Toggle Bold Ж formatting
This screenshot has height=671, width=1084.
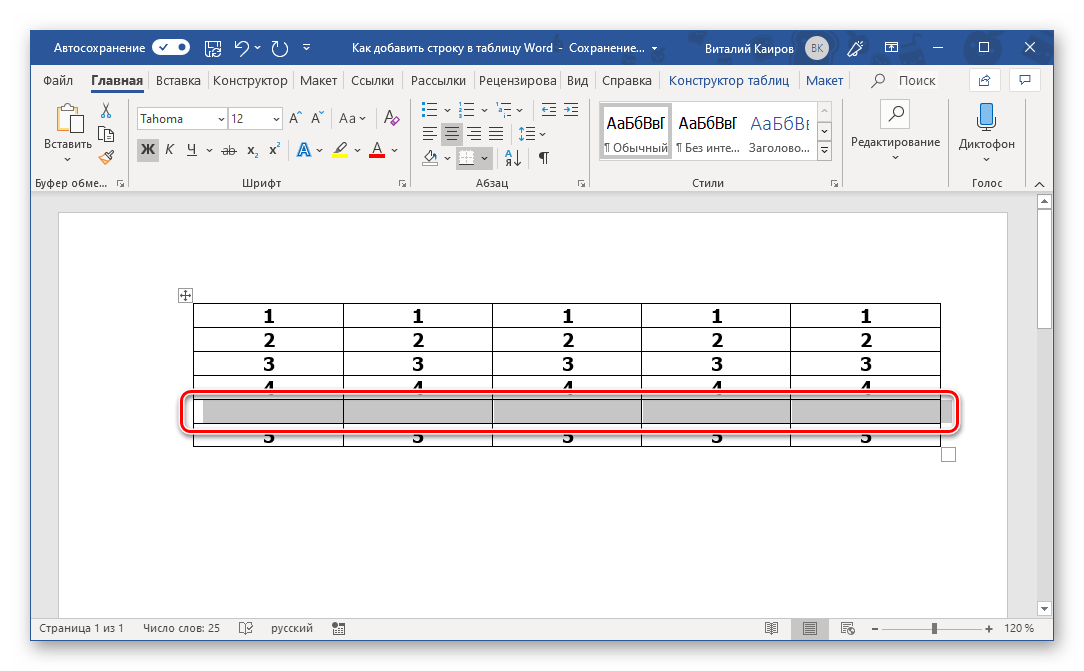tap(147, 149)
